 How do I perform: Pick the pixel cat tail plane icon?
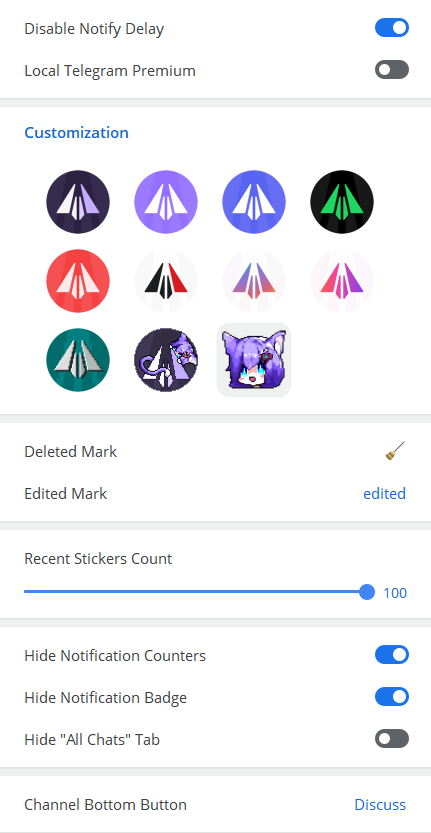click(x=166, y=360)
